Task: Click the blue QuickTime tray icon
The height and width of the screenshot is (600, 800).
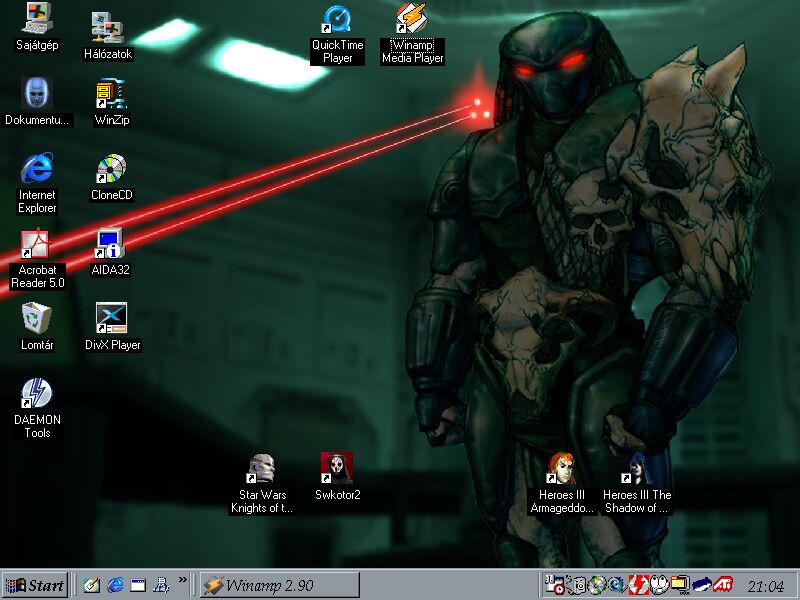Action: 617,585
